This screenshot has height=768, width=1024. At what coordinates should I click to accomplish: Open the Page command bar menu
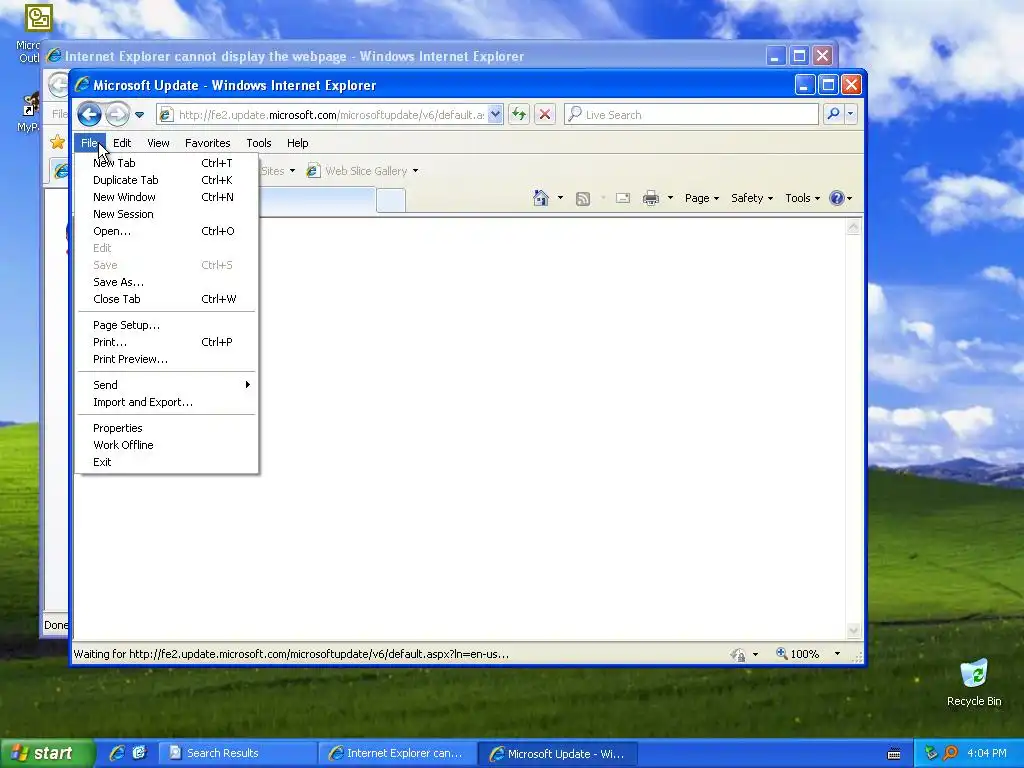[701, 198]
